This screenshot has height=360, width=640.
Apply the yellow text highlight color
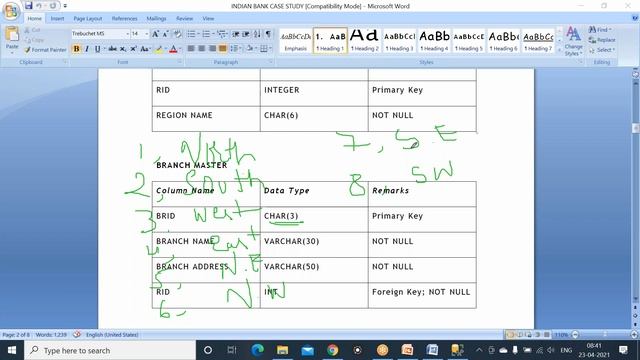[159, 49]
